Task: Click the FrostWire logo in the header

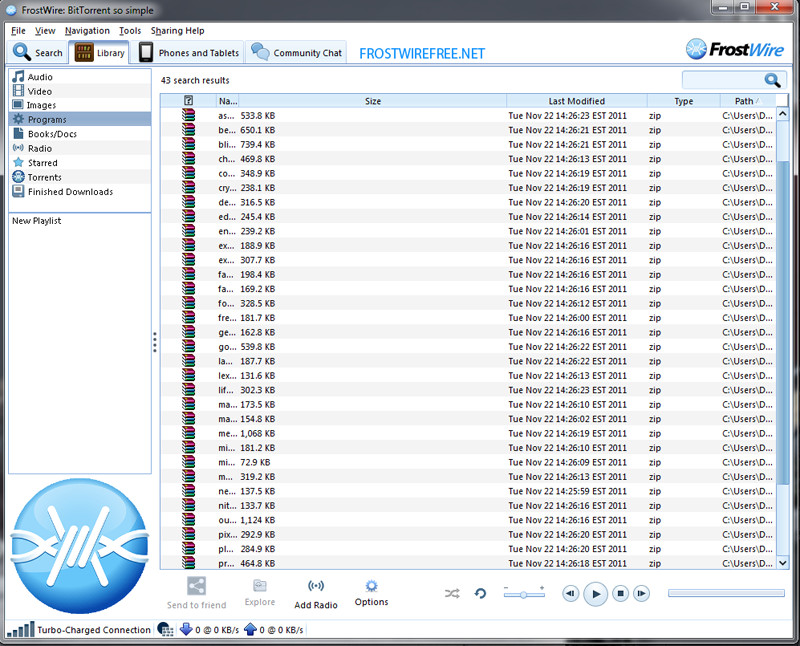Action: [735, 49]
